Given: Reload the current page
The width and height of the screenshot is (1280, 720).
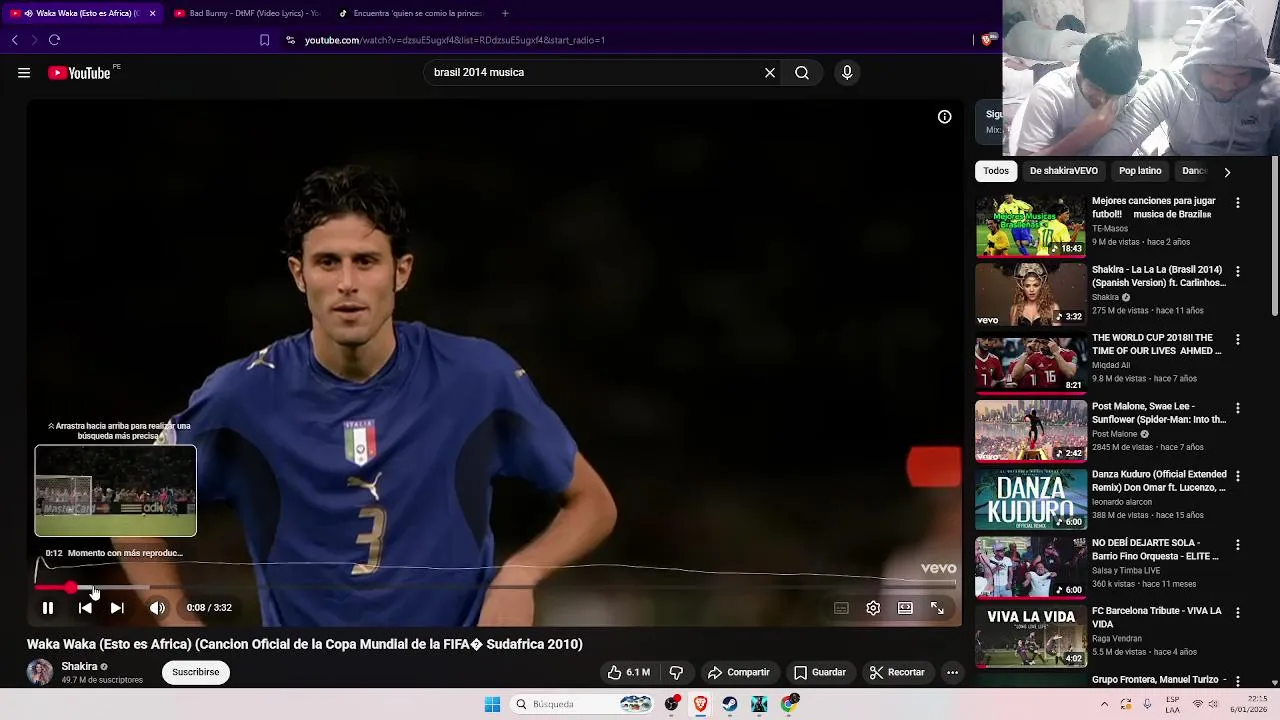Looking at the screenshot, I should pyautogui.click(x=54, y=40).
